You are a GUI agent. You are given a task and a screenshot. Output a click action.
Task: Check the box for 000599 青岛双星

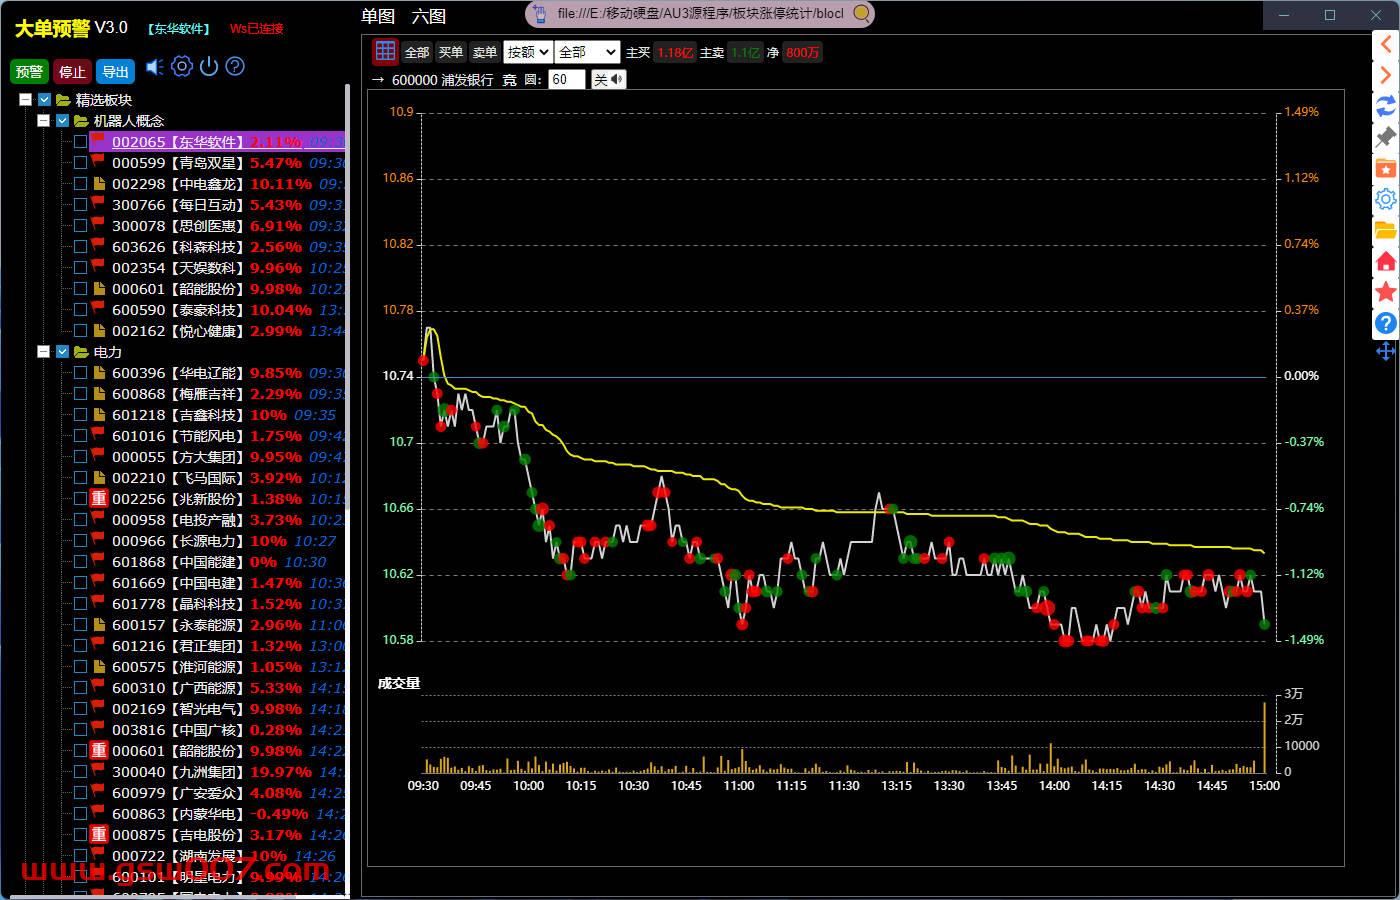(x=80, y=163)
